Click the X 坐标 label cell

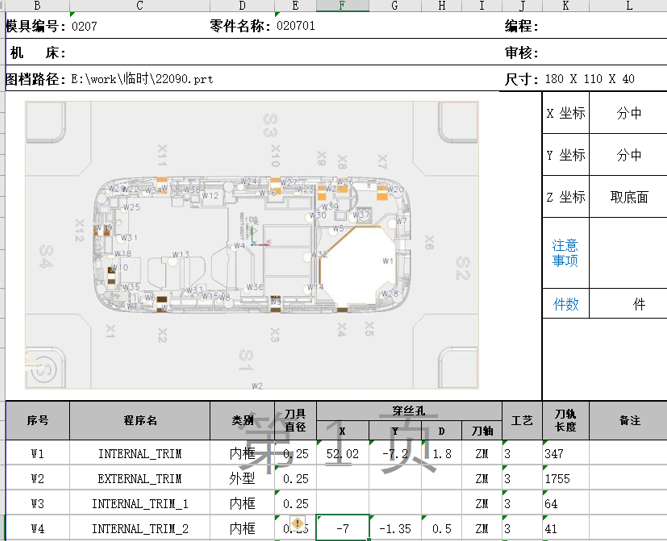pos(566,113)
